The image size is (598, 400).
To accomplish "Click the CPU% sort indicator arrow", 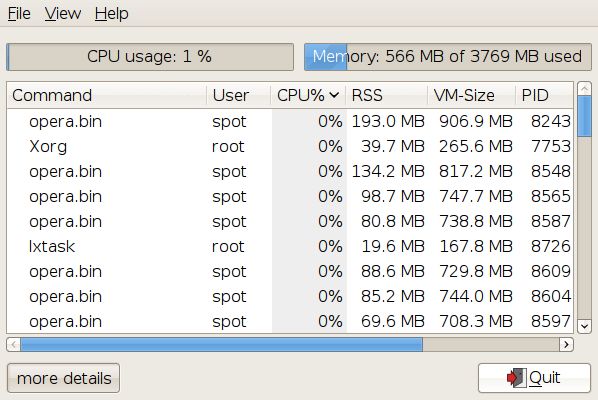I will 334,95.
